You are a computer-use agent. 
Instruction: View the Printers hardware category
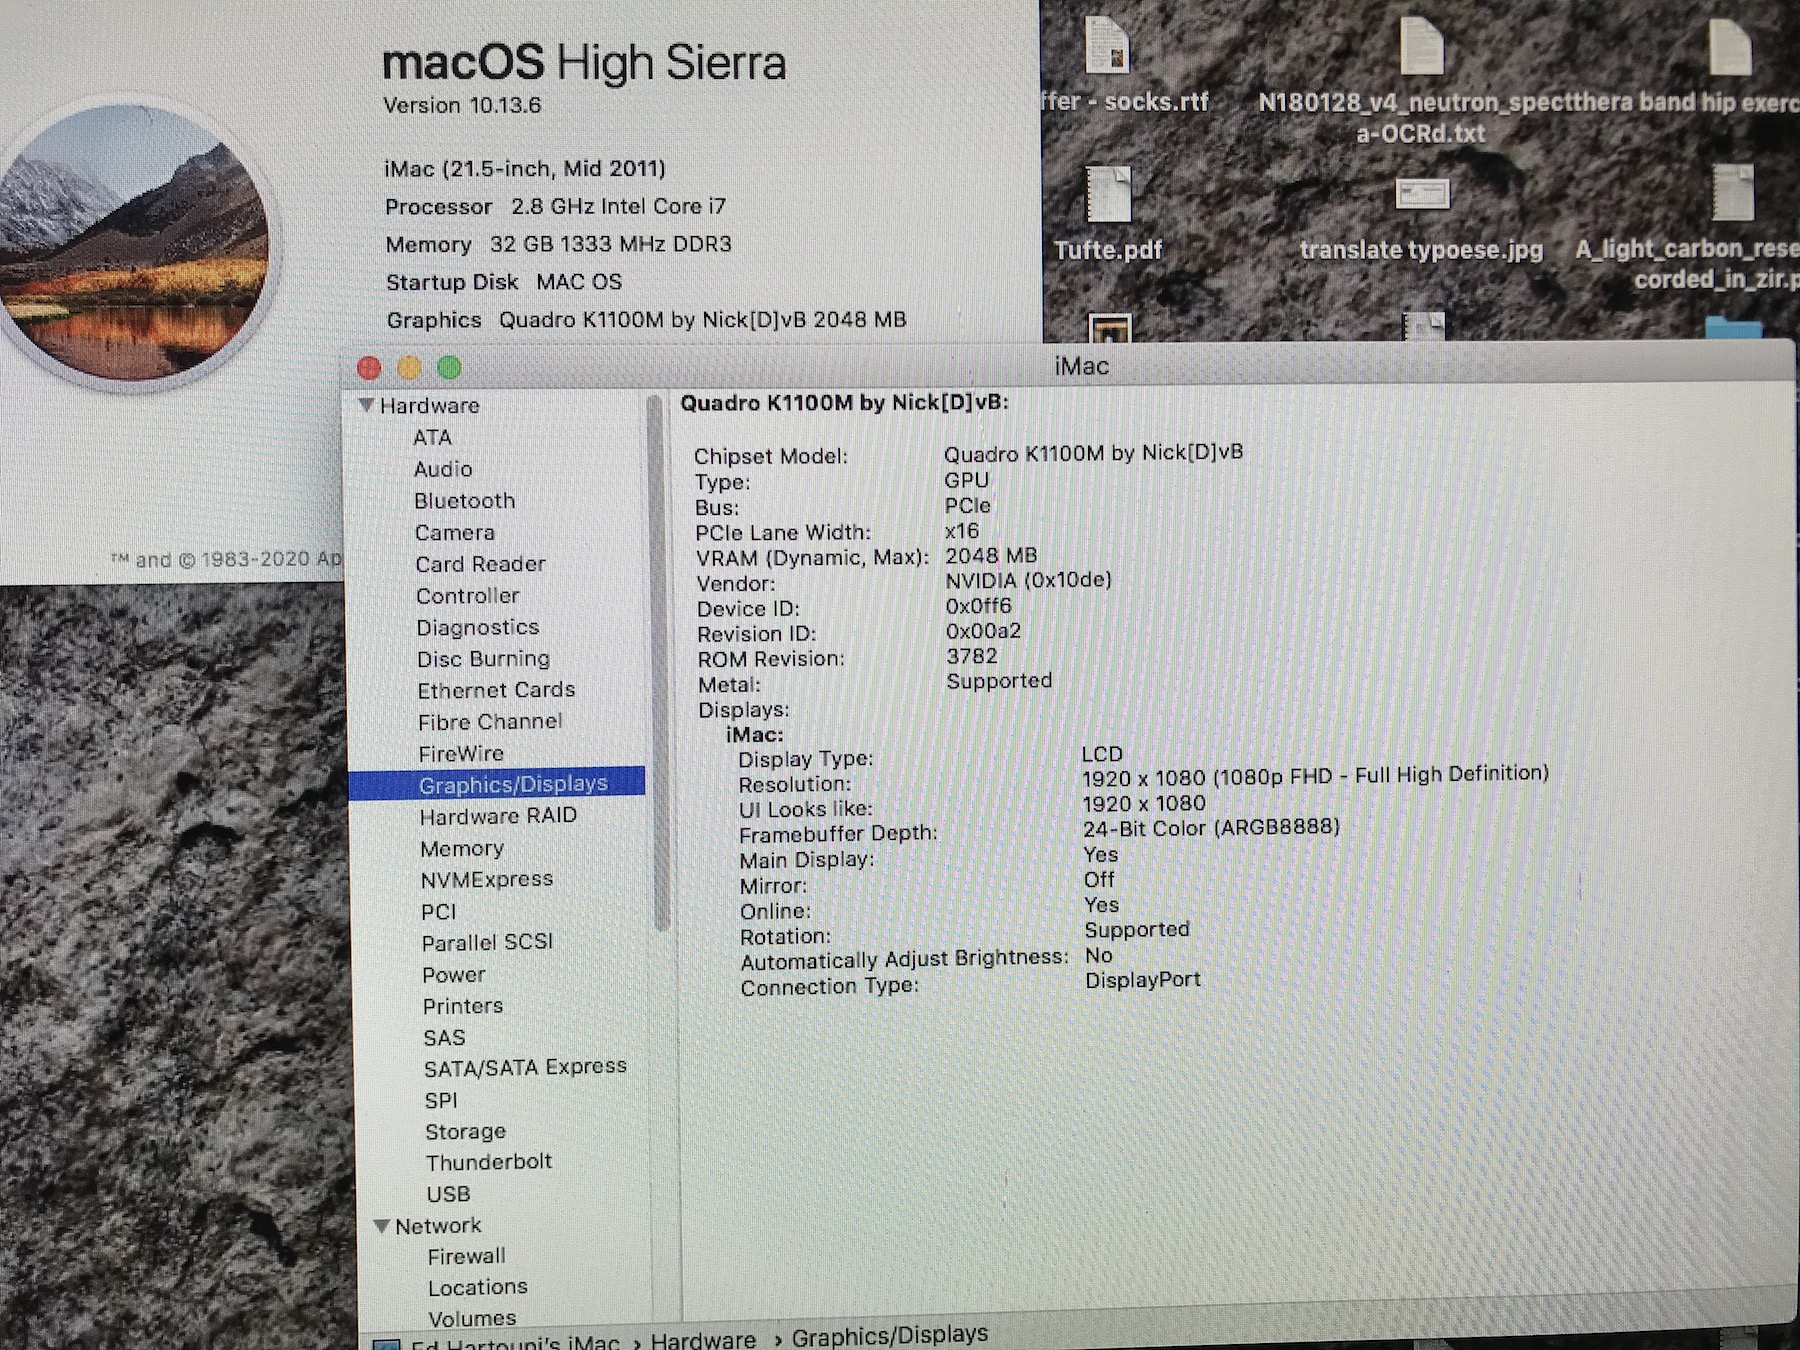tap(463, 1006)
